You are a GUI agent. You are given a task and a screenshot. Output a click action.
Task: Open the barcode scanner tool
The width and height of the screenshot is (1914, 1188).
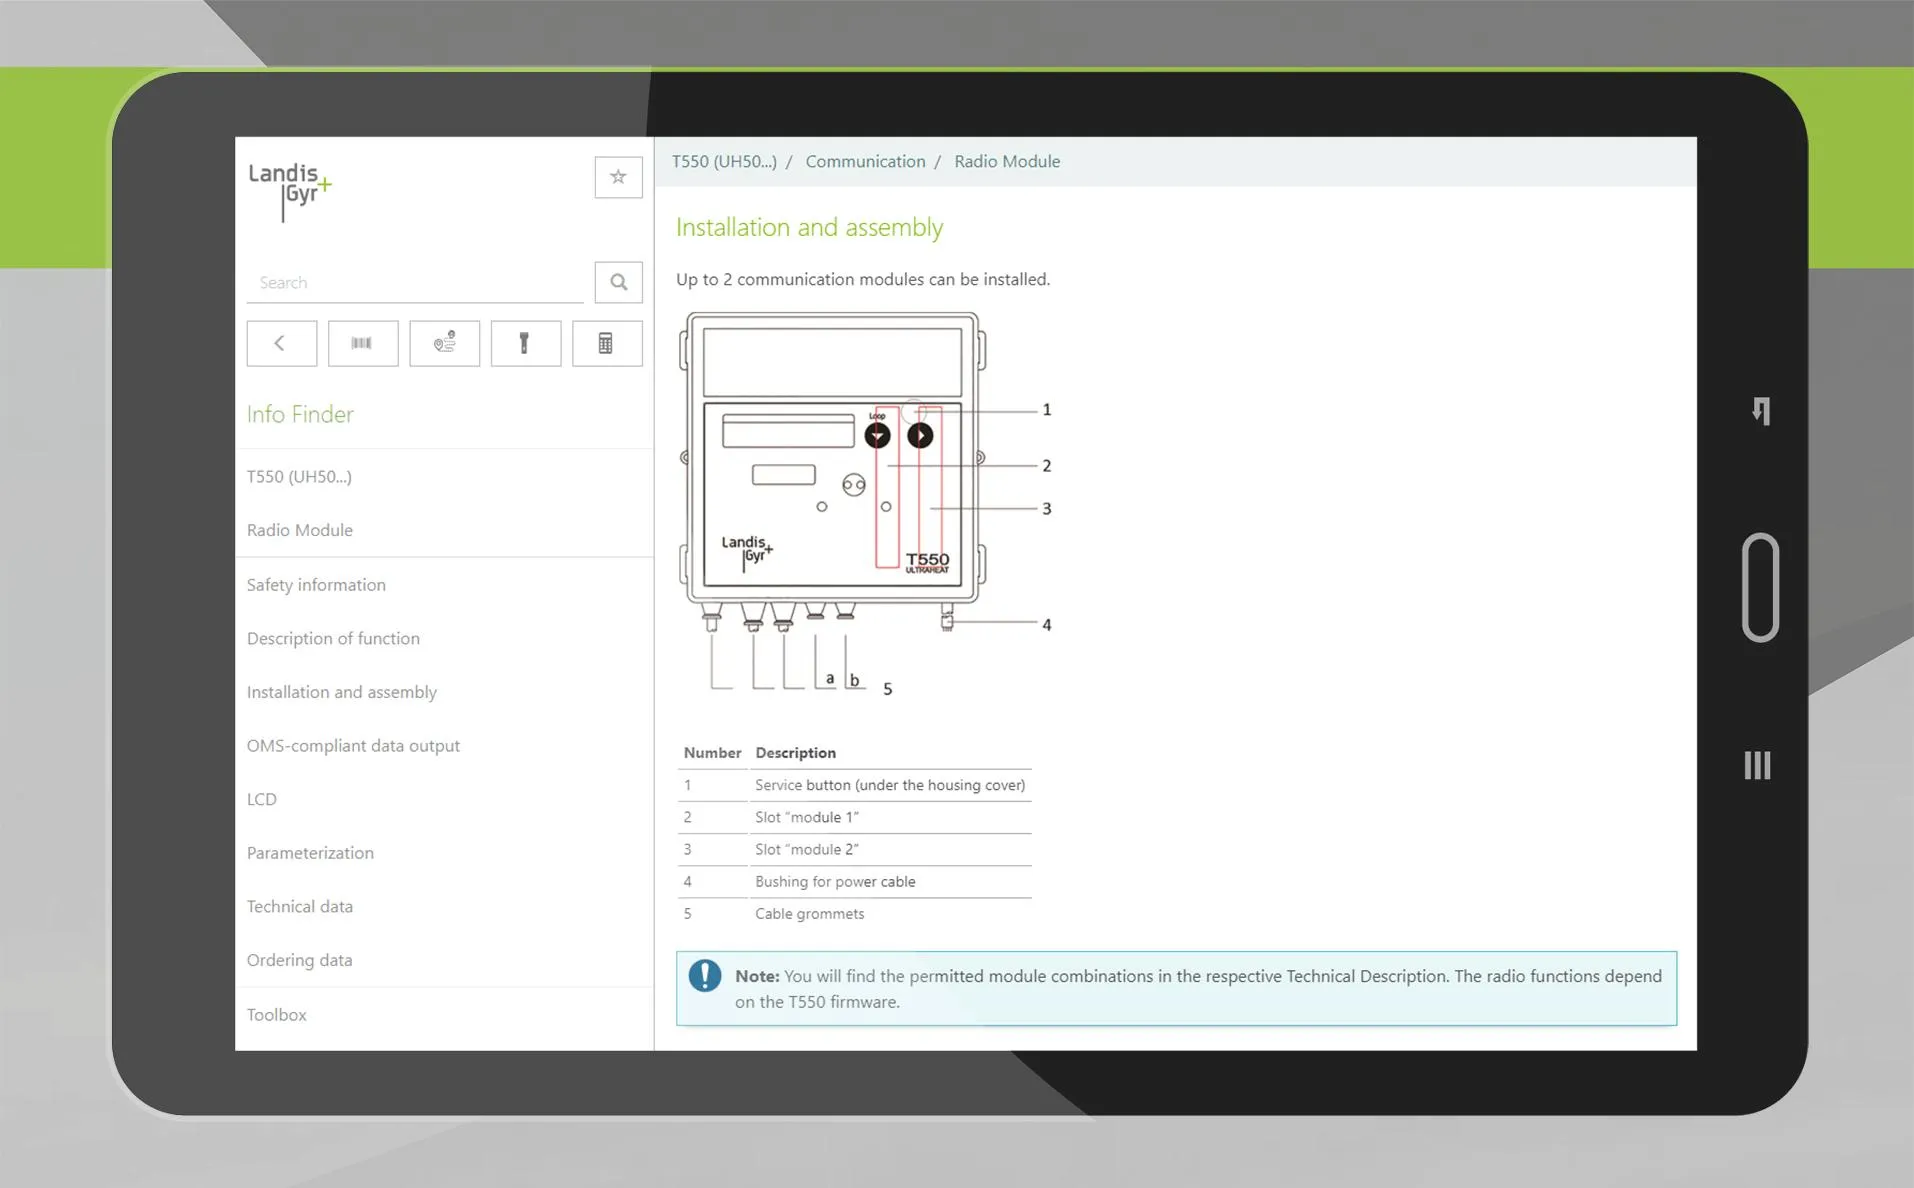[362, 343]
